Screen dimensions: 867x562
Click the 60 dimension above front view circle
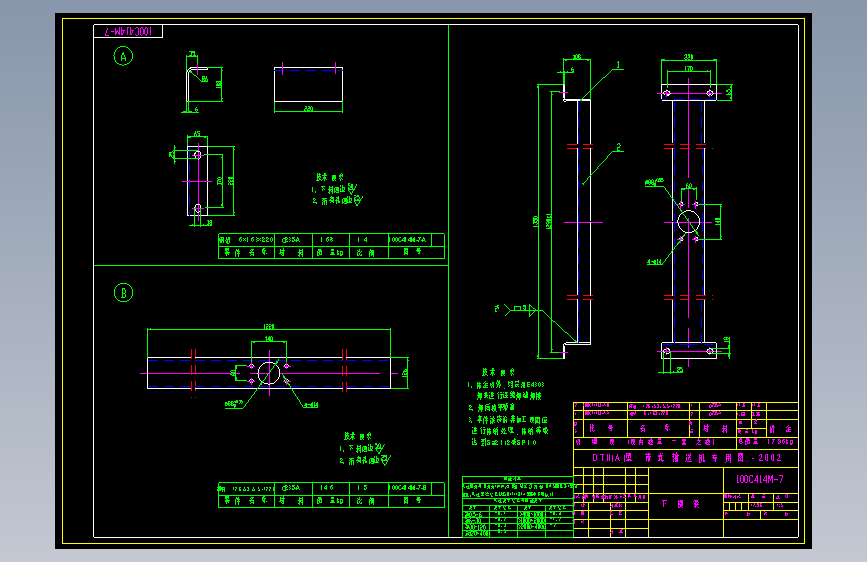point(688,186)
